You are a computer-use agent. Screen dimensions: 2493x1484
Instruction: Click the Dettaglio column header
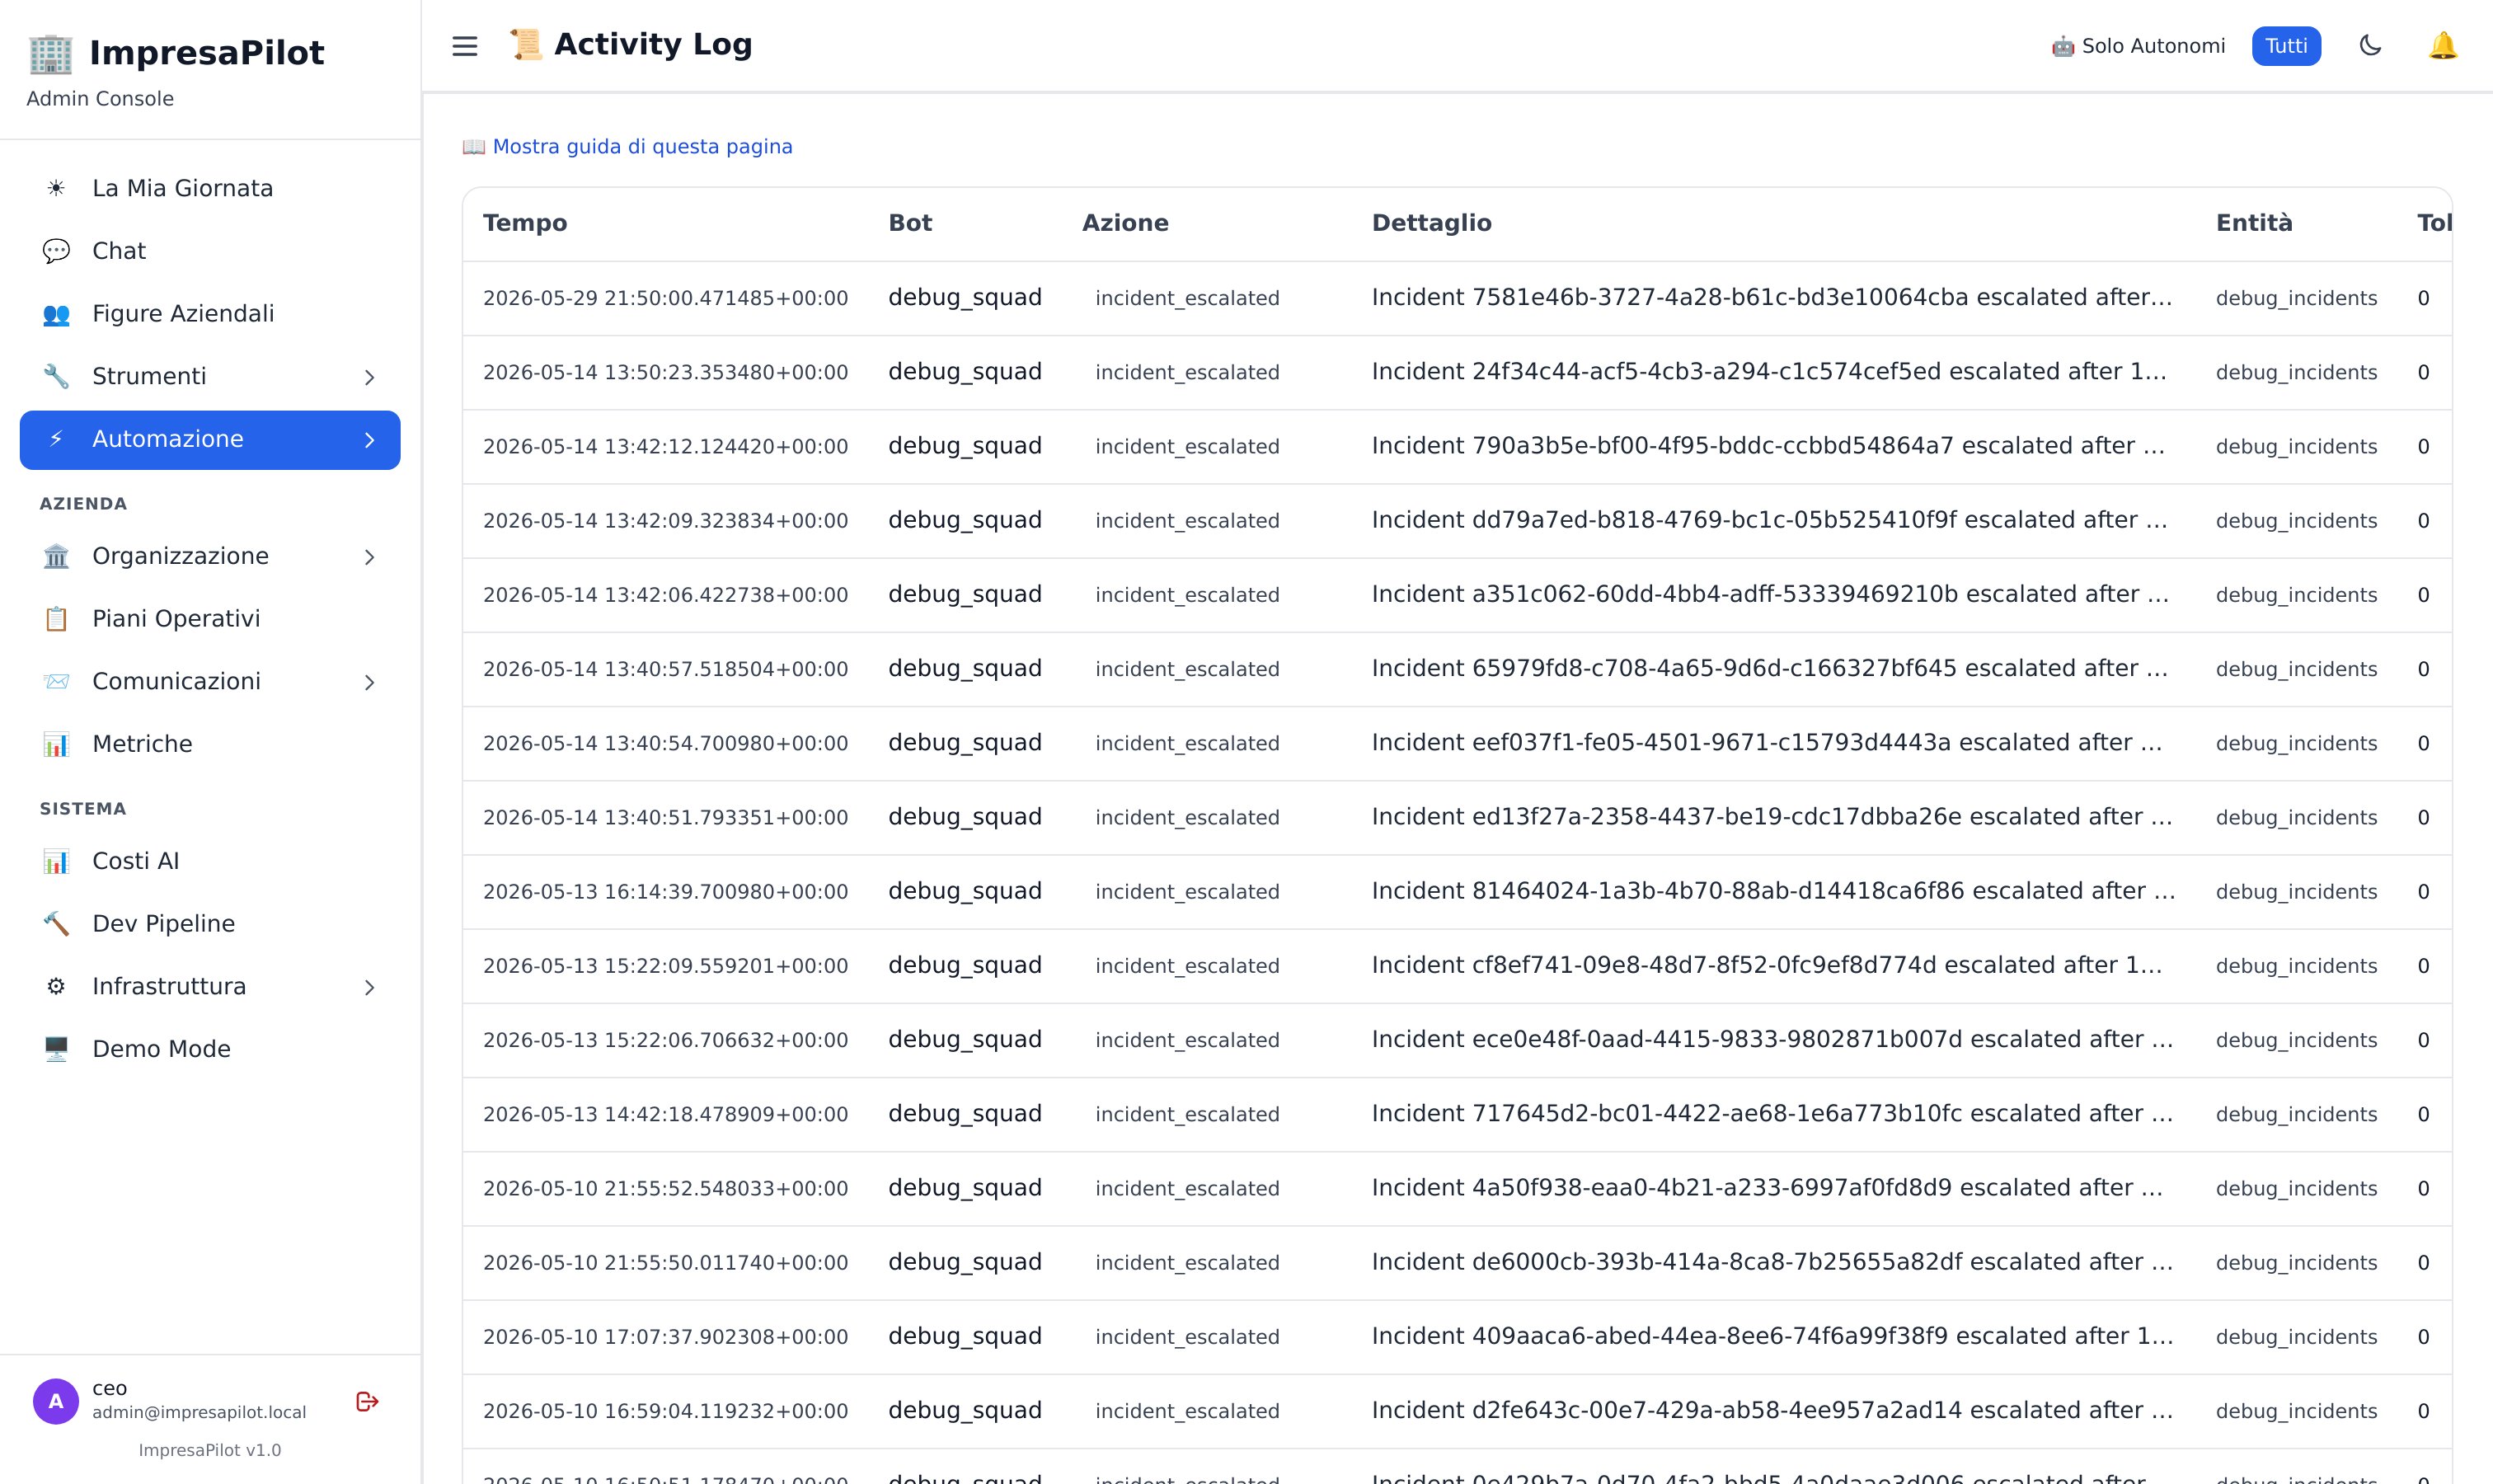tap(1431, 223)
